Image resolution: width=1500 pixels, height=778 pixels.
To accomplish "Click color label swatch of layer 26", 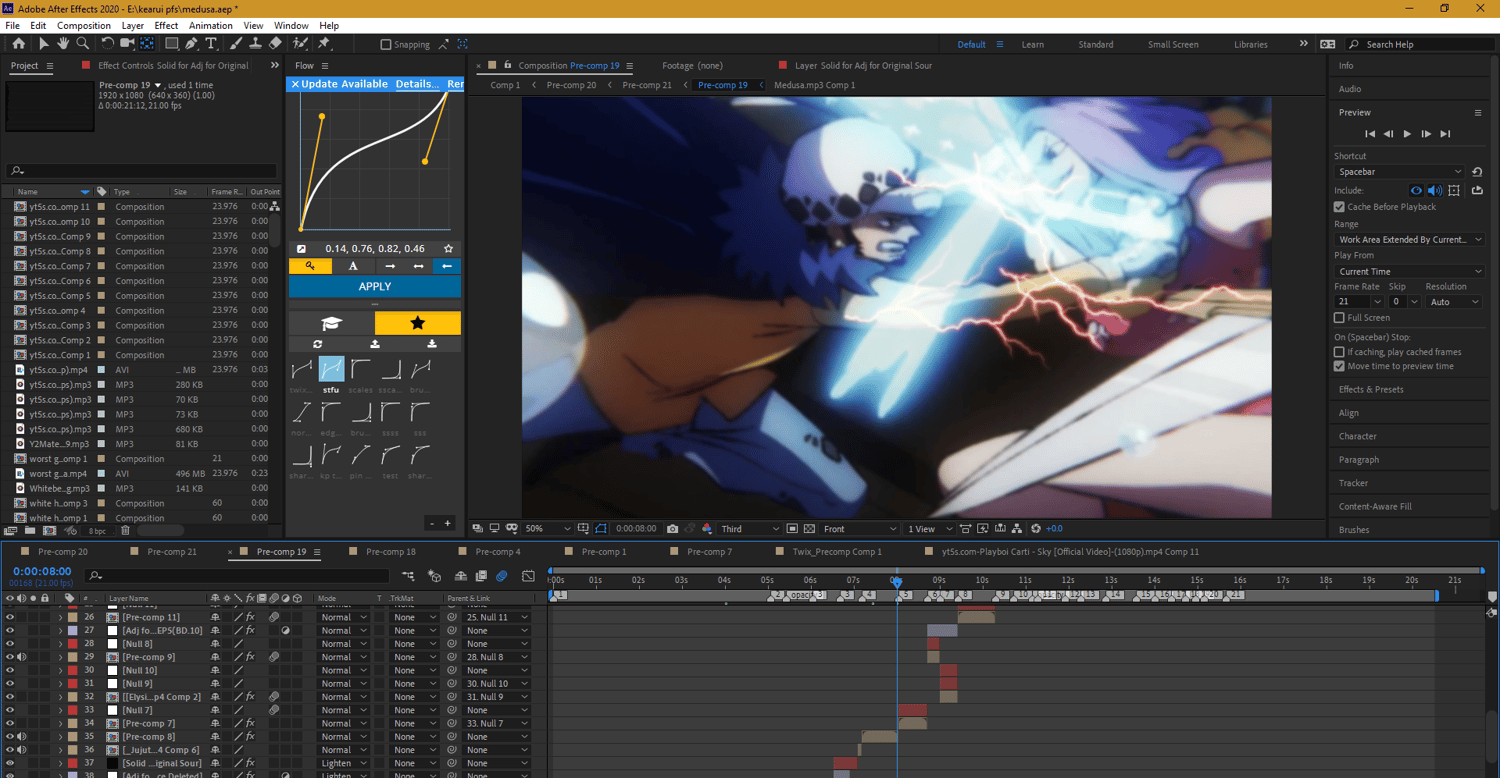I will (72, 617).
